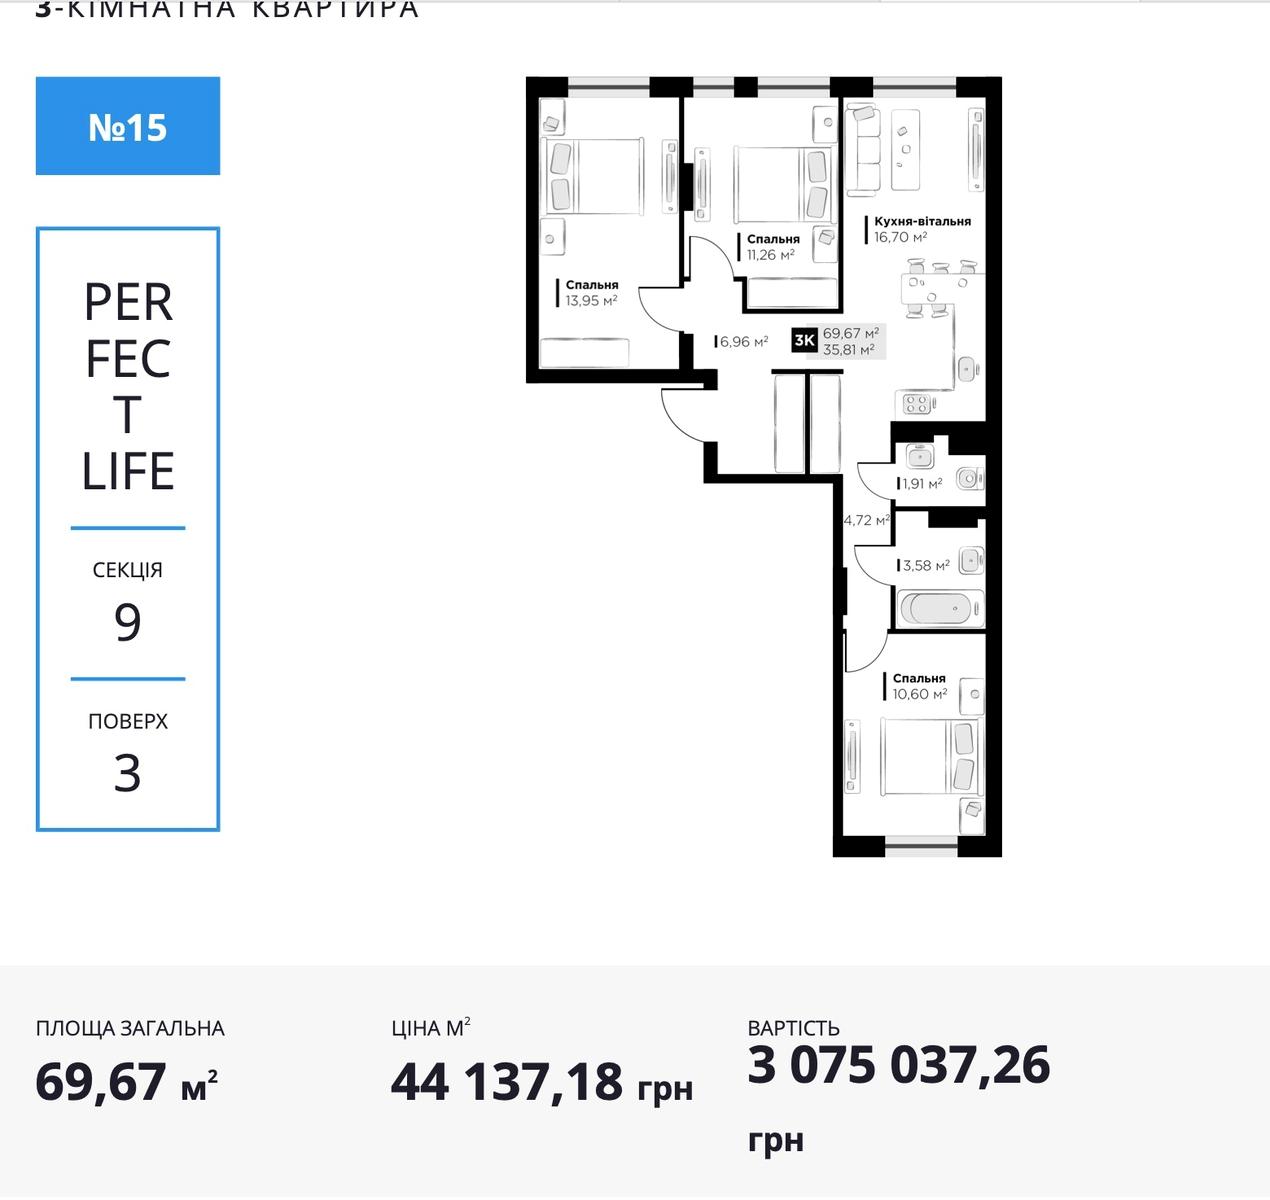Click the bed in the 13,95 м² Спальня

pyautogui.click(x=593, y=176)
